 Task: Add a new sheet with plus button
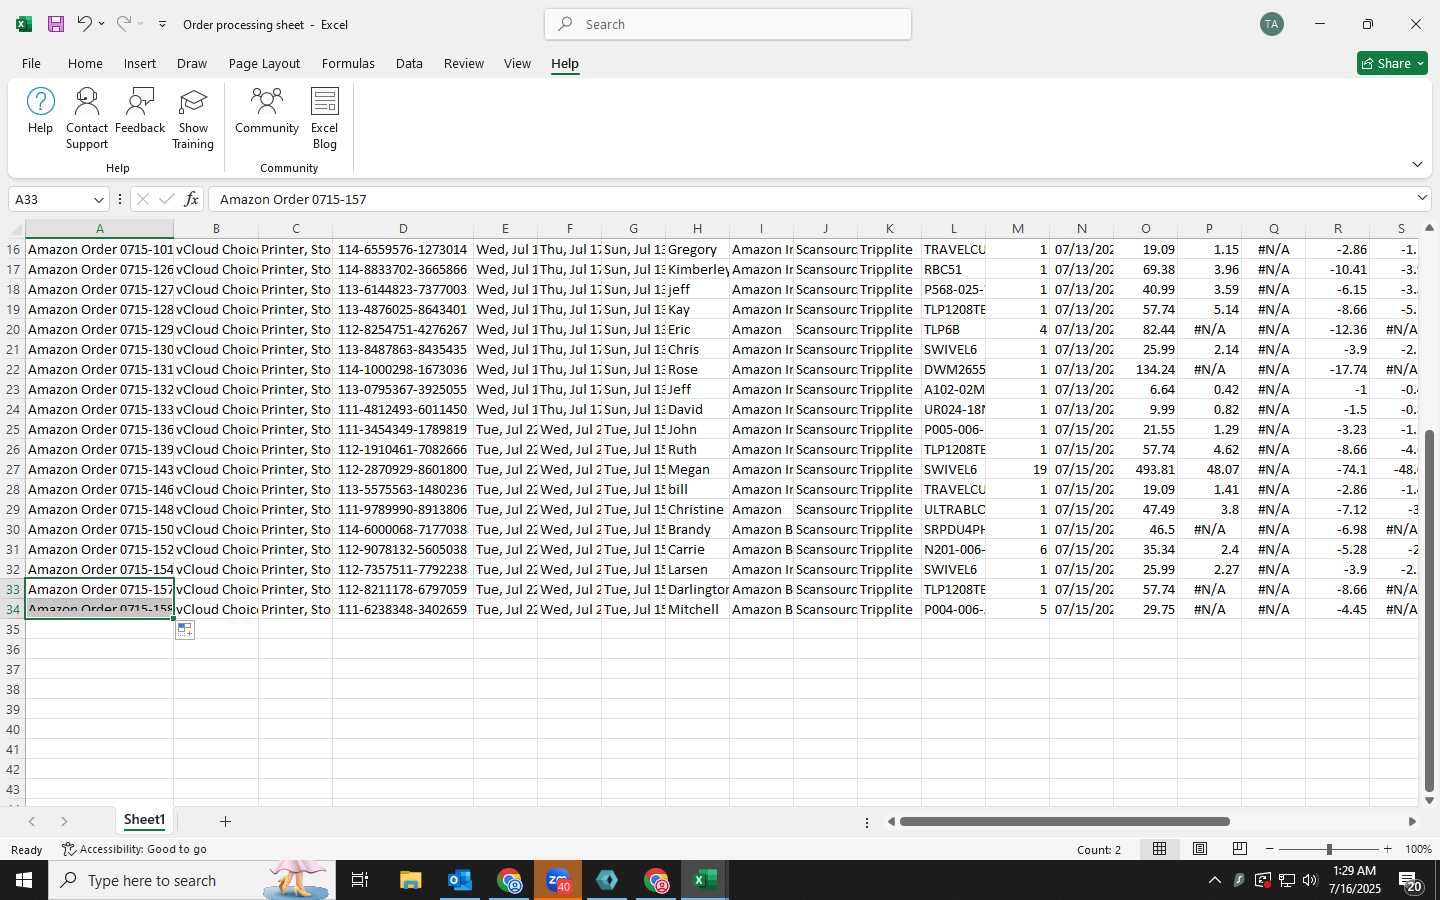(225, 821)
